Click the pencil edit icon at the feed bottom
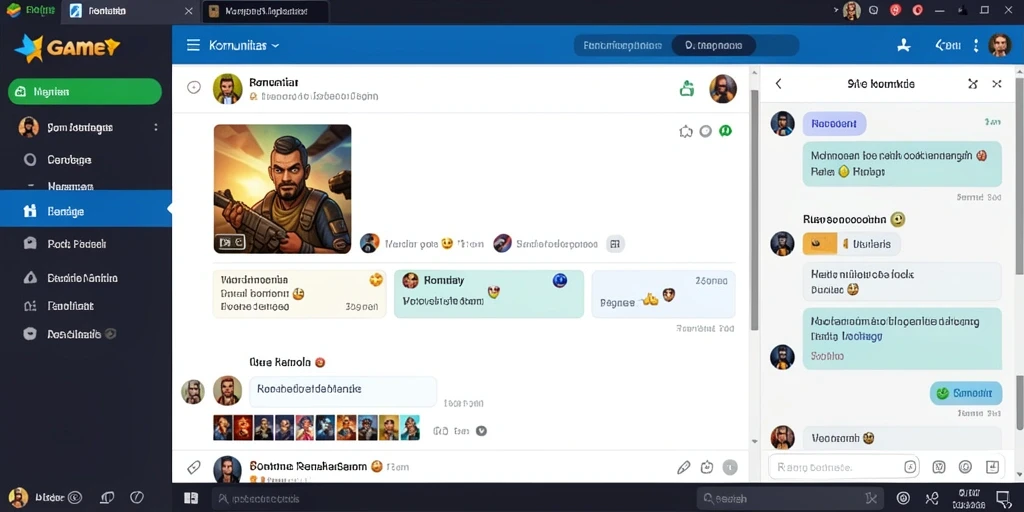 coord(683,467)
